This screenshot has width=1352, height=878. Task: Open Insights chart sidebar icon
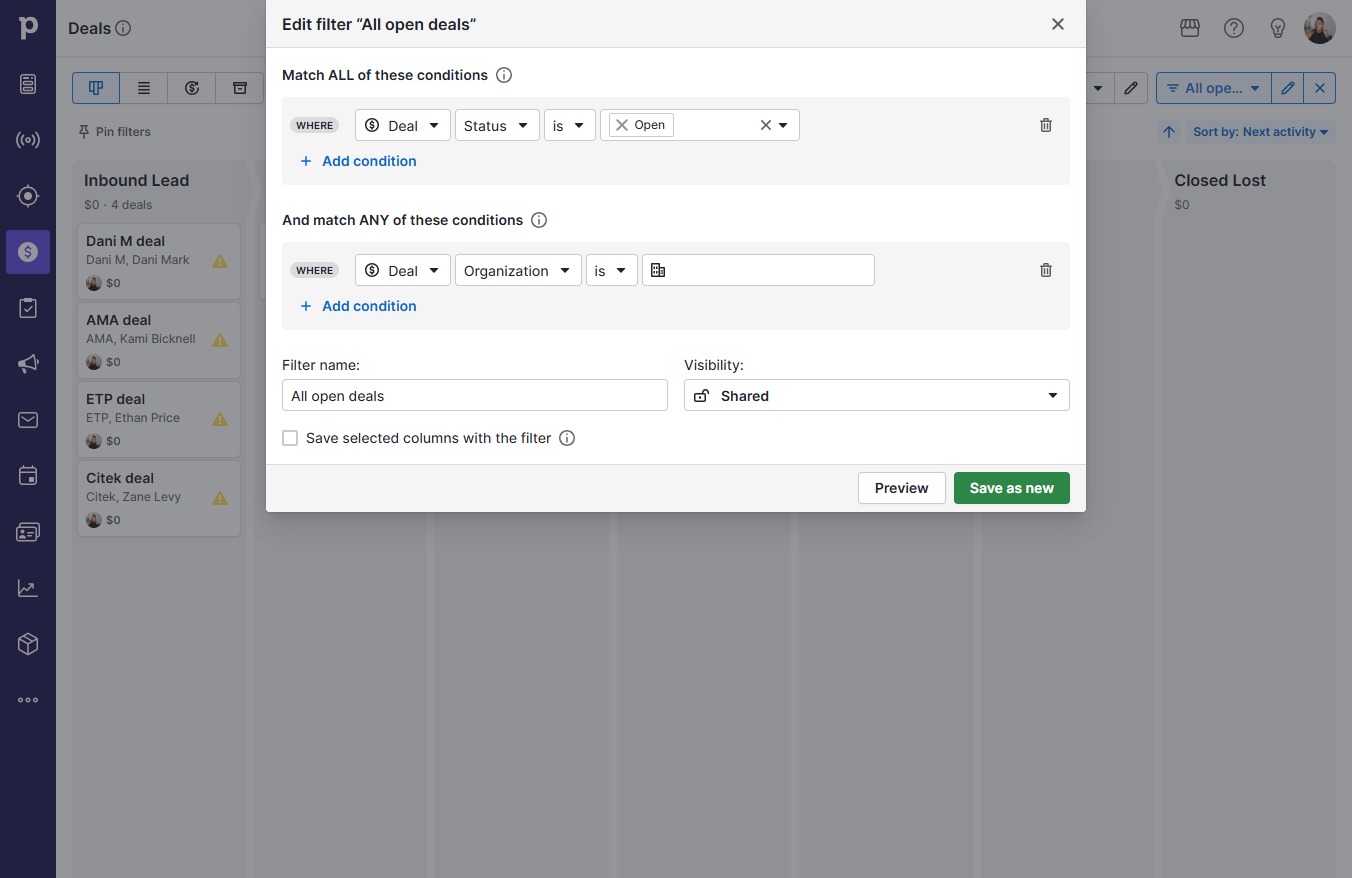pyautogui.click(x=28, y=588)
